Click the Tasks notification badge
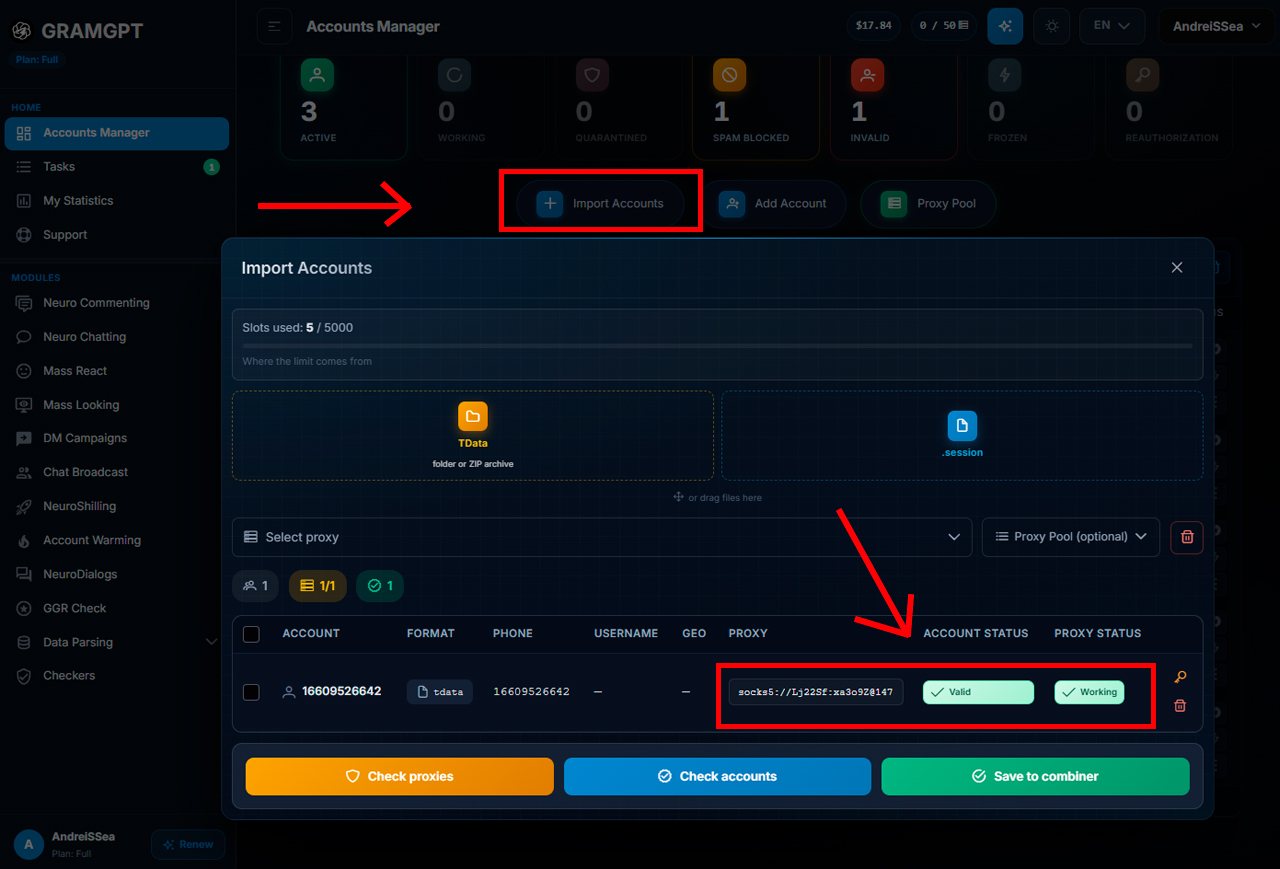 click(211, 167)
